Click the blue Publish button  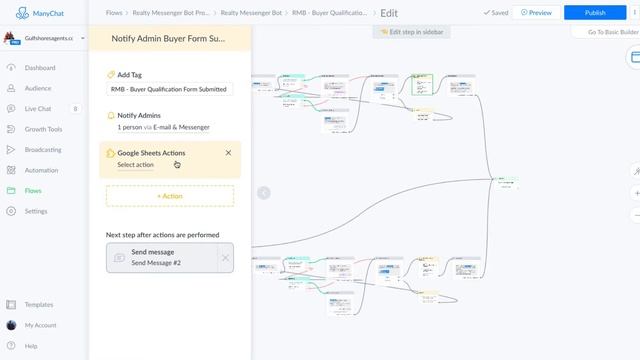tap(595, 13)
